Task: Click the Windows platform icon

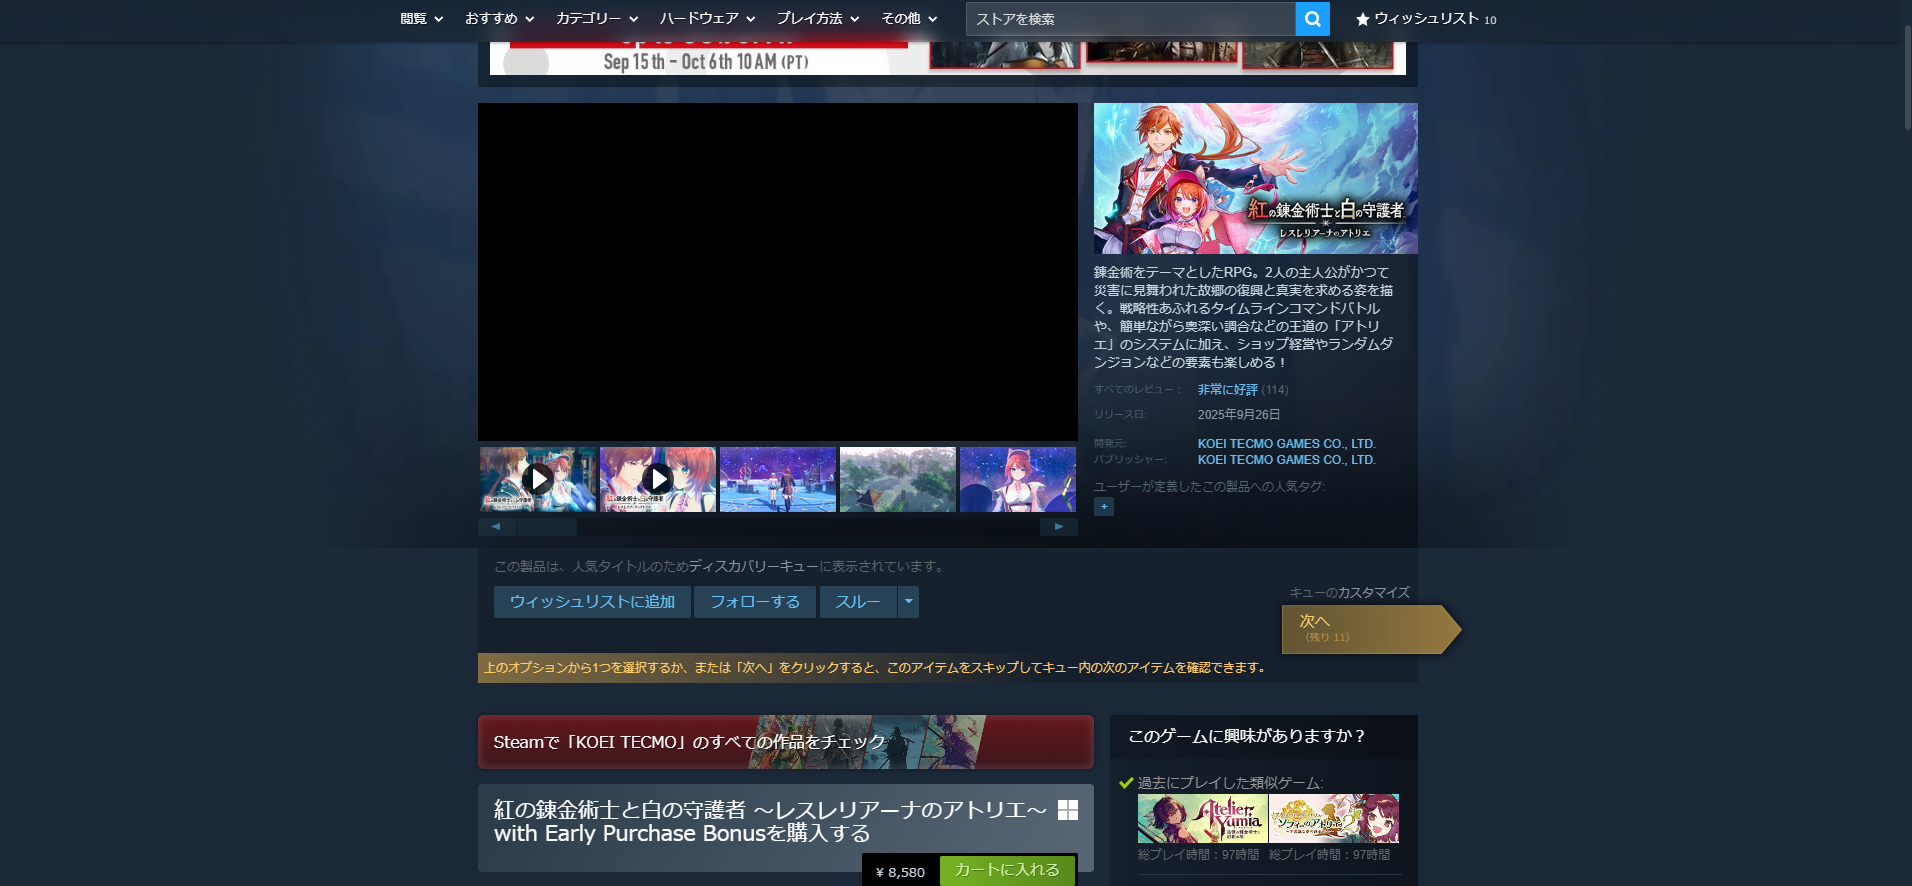Action: pos(1068,810)
